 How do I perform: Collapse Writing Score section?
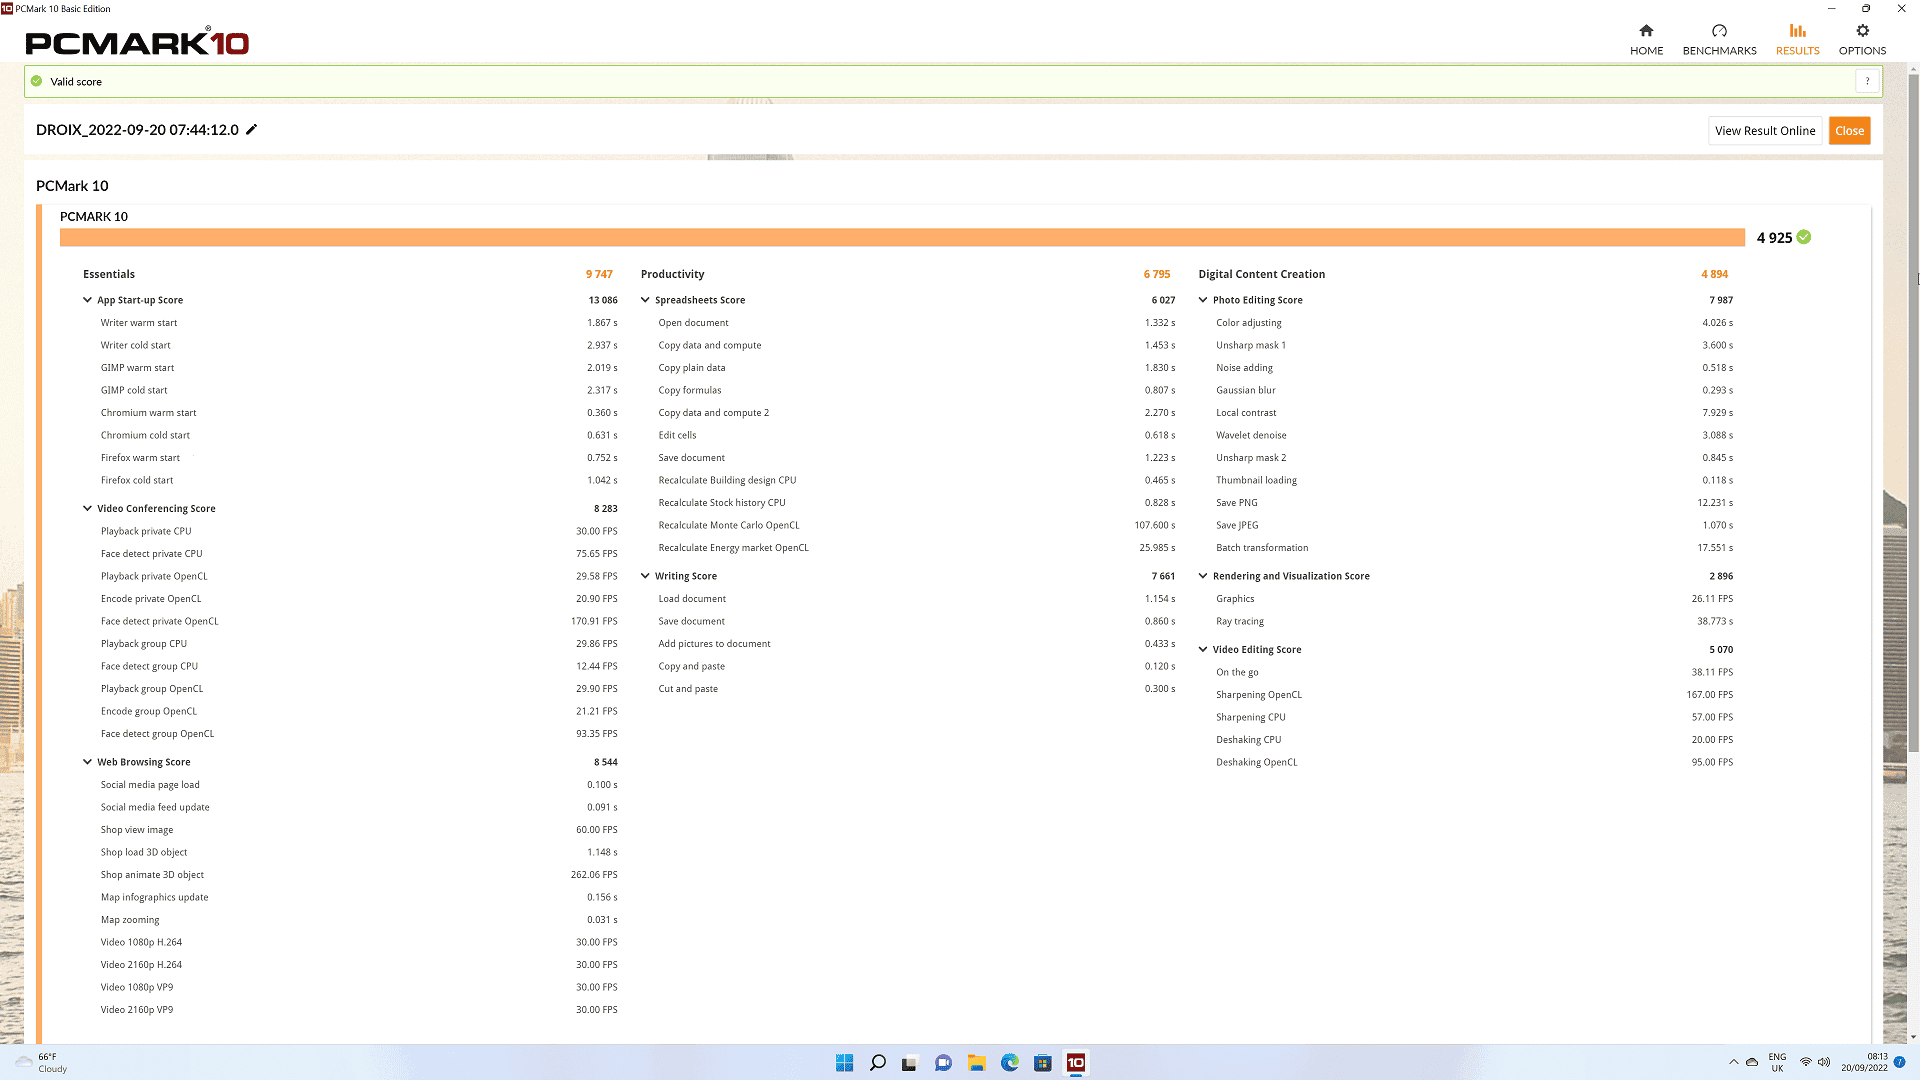(645, 576)
